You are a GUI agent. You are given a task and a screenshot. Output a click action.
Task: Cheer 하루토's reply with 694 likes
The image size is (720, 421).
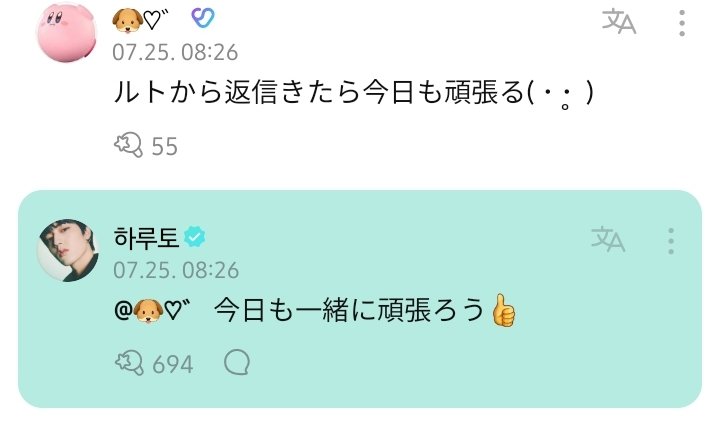[129, 363]
